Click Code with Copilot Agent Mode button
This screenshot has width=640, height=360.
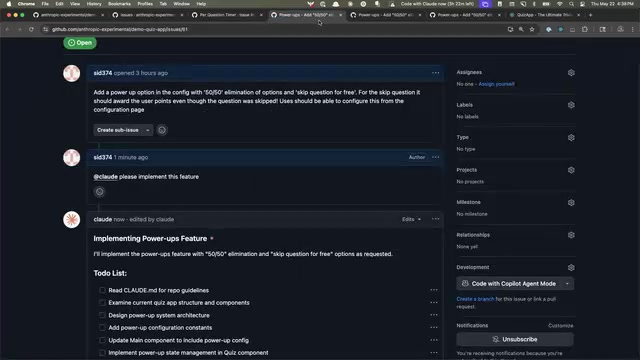(509, 284)
